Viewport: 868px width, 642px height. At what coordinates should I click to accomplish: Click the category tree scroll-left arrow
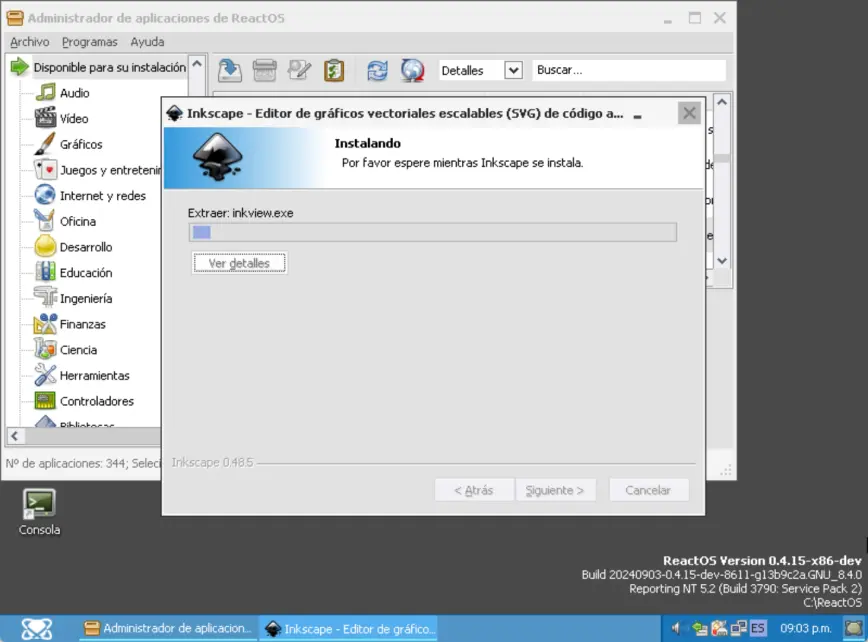[15, 436]
